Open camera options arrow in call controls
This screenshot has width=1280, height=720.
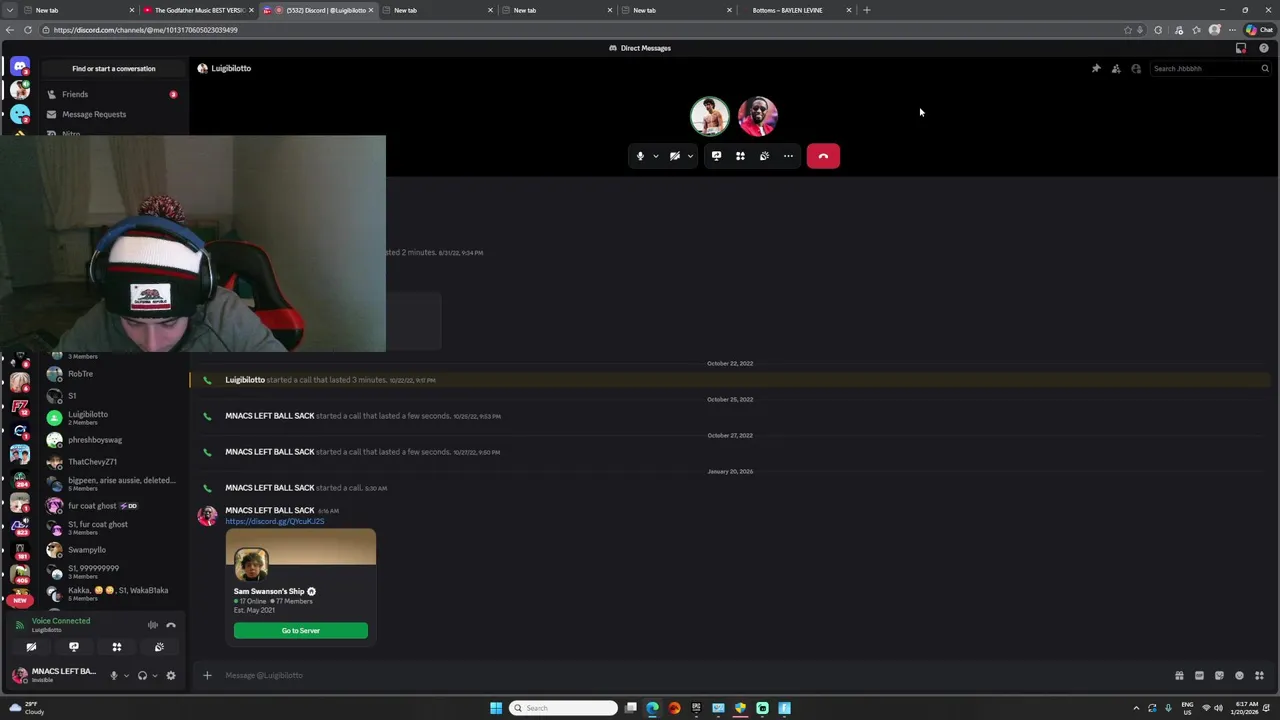coord(690,156)
